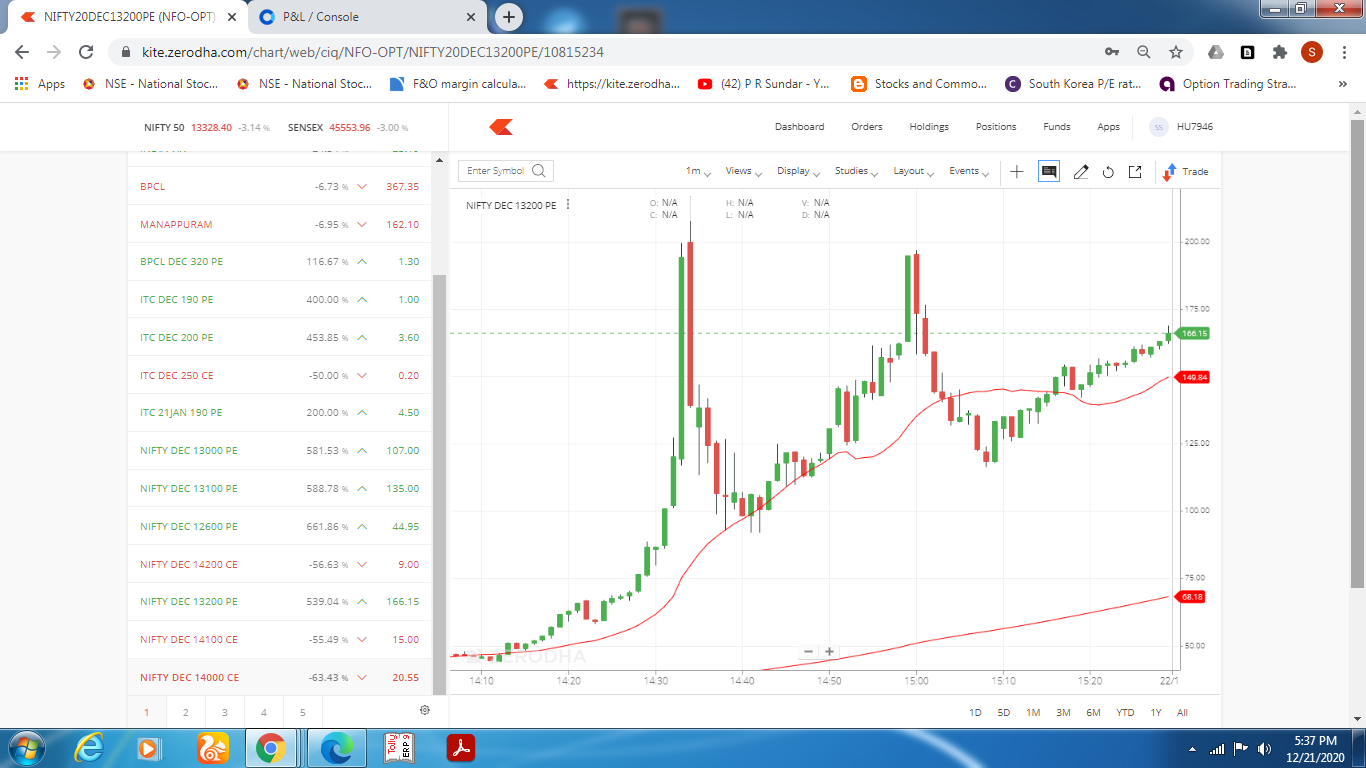This screenshot has width=1366, height=768.
Task: Open Adobe Reader from taskbar
Action: (460, 748)
